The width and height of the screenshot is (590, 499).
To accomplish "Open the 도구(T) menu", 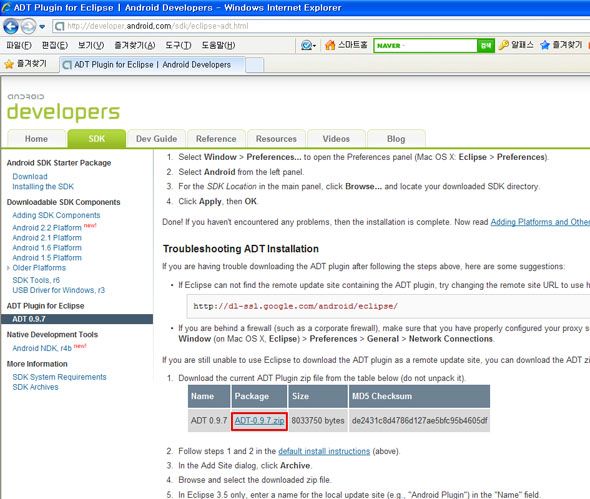I will tap(178, 46).
